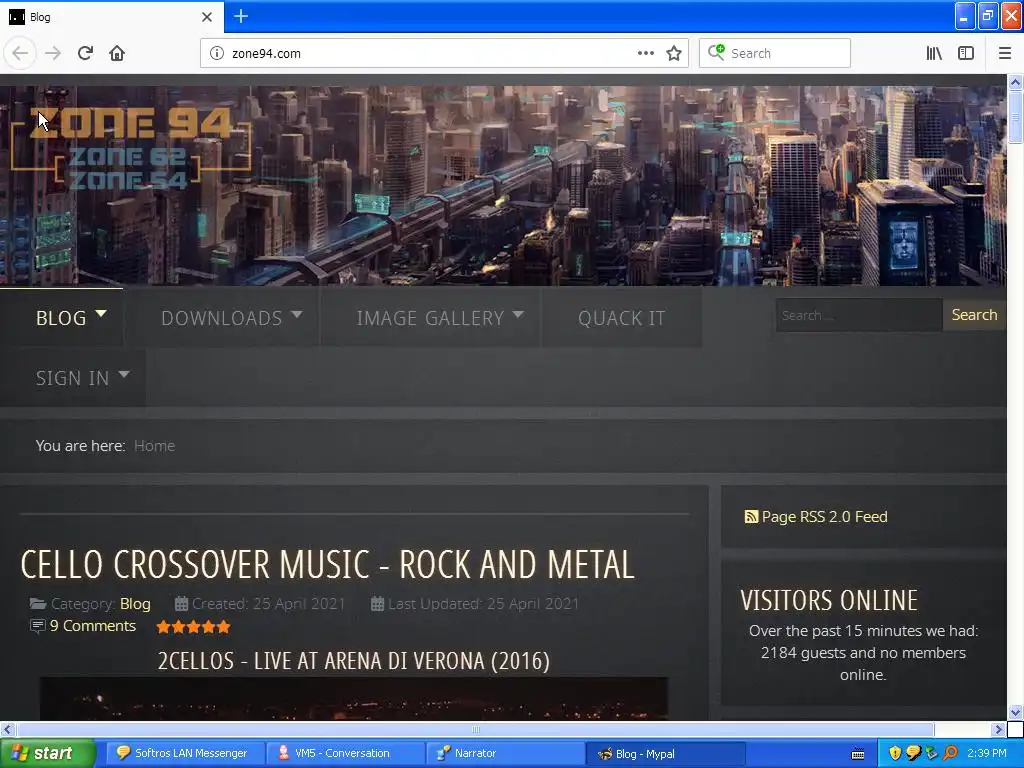Viewport: 1024px width, 768px height.
Task: Open the BLOG menu
Action: click(61, 318)
